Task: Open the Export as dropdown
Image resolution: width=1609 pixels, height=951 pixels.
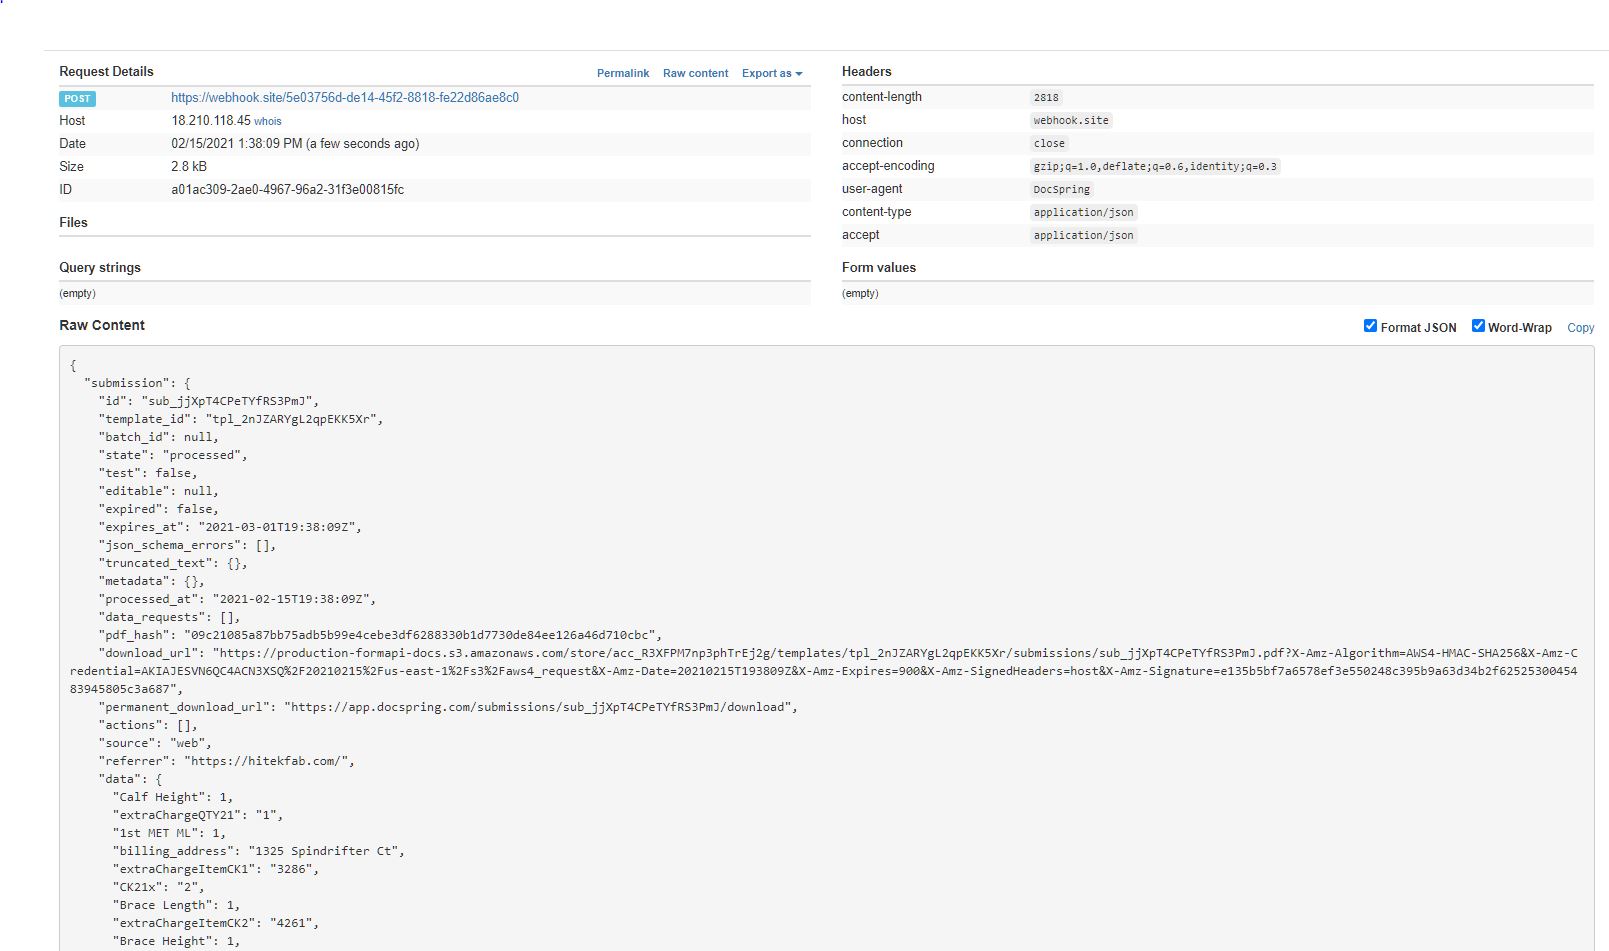Action: (771, 73)
